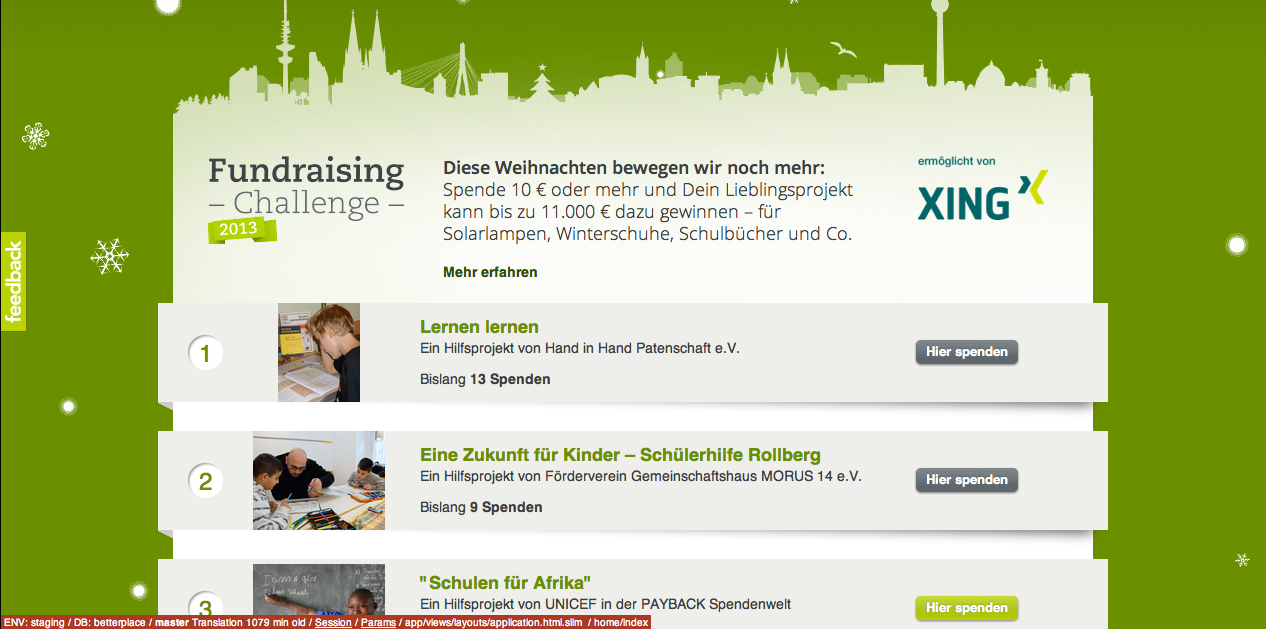Click the 2013 green ribbon badge
The width and height of the screenshot is (1266, 629).
241,230
